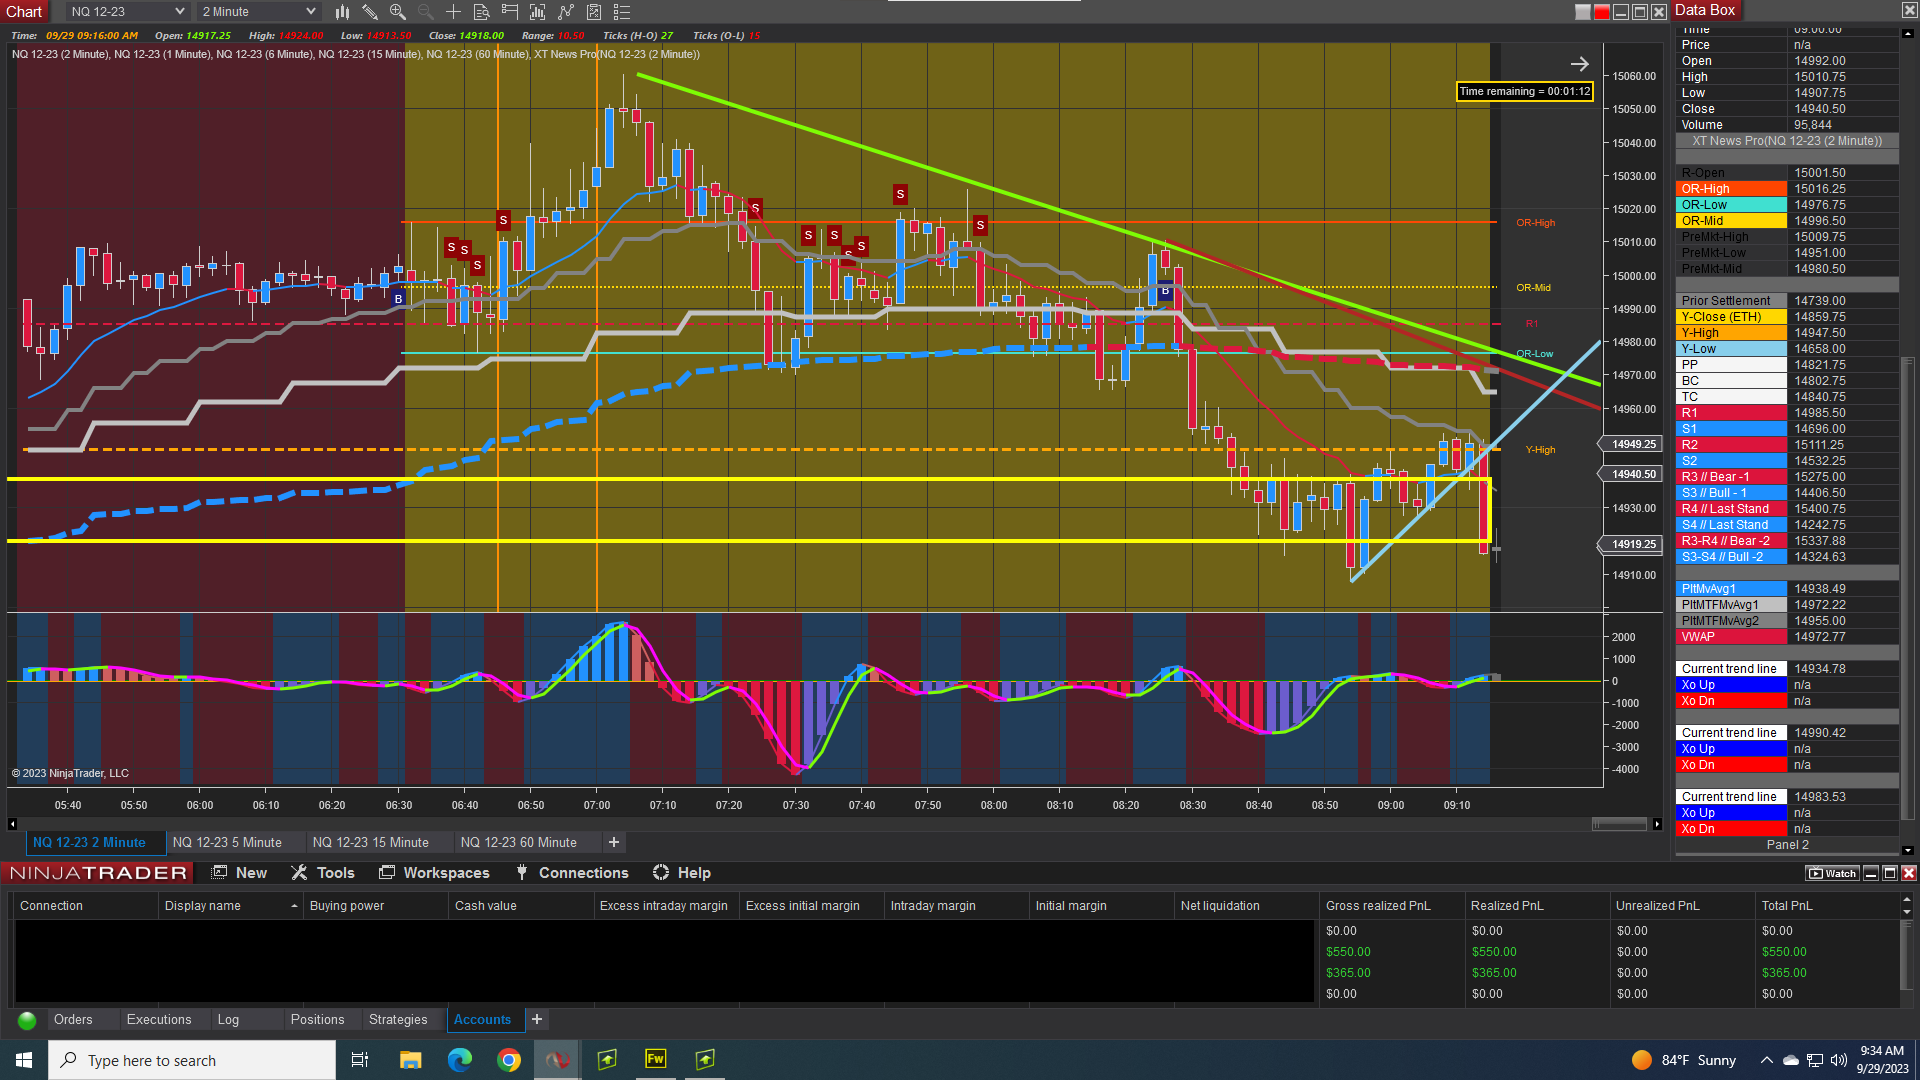This screenshot has height=1080, width=1920.
Task: Switch to NQ 12-23 5 Minute tab
Action: tap(227, 843)
